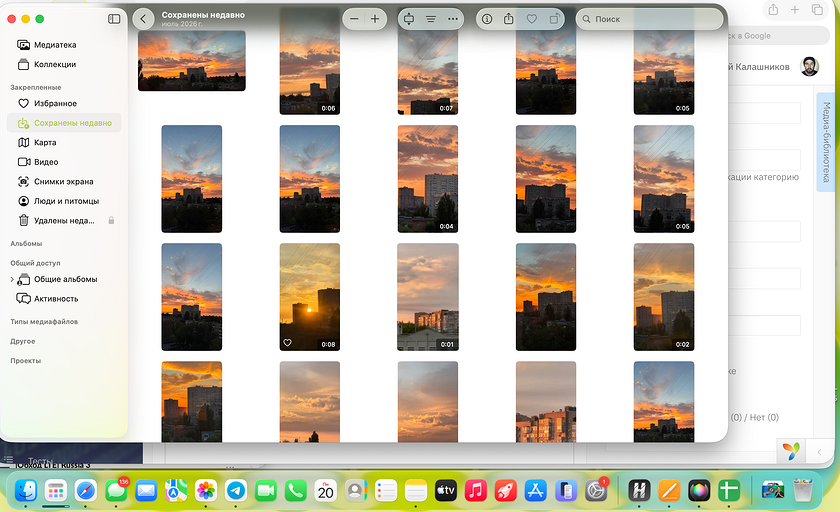
Task: Select the sunset video marked 0:08
Action: pos(310,297)
